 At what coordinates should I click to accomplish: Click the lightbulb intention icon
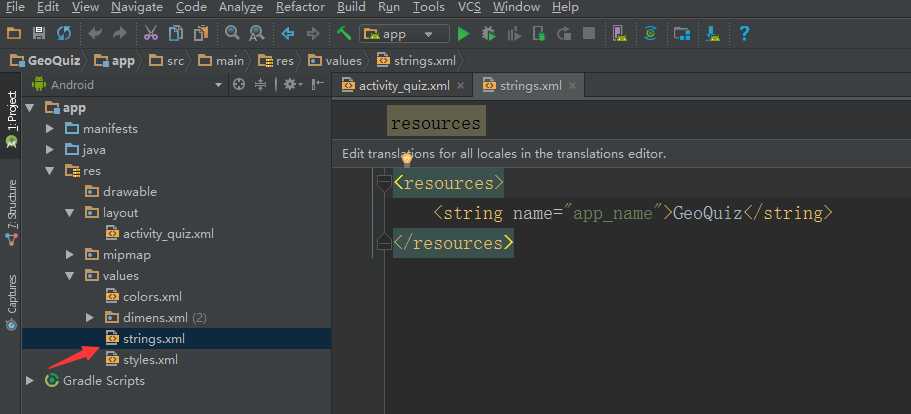(x=407, y=159)
